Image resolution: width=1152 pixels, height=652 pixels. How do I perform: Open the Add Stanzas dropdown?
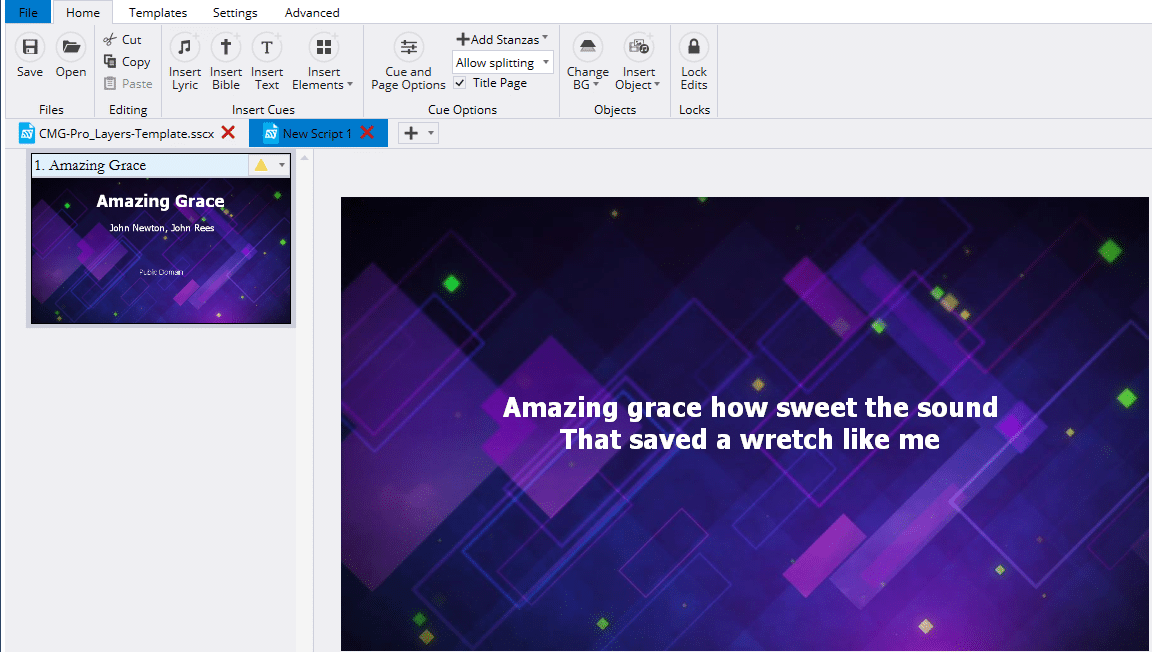[x=503, y=39]
